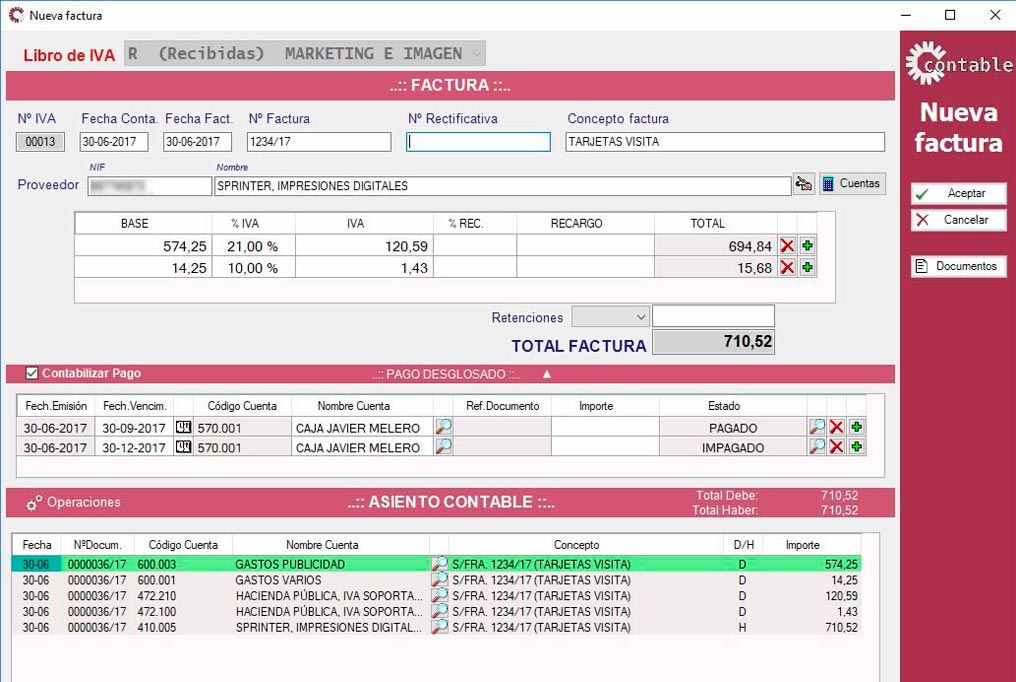Click the Nº IVA 00013 field
The image size is (1016, 682).
pyautogui.click(x=40, y=142)
